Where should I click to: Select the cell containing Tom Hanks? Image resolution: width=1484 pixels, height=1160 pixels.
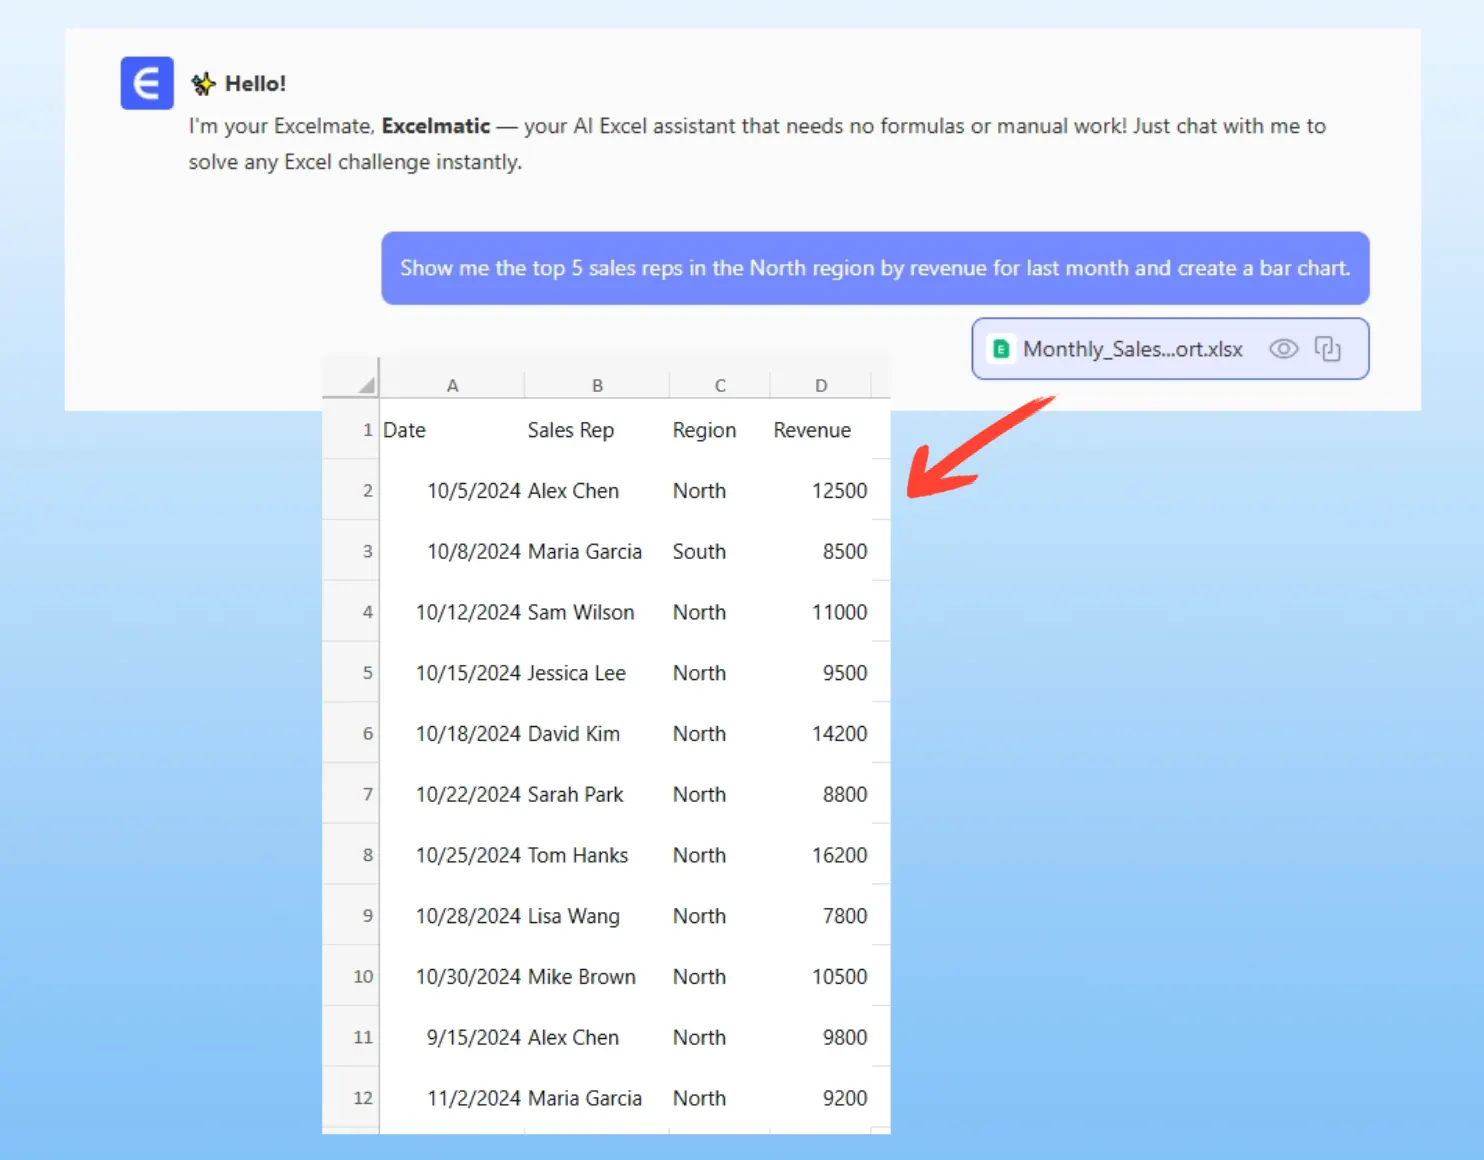coord(578,856)
